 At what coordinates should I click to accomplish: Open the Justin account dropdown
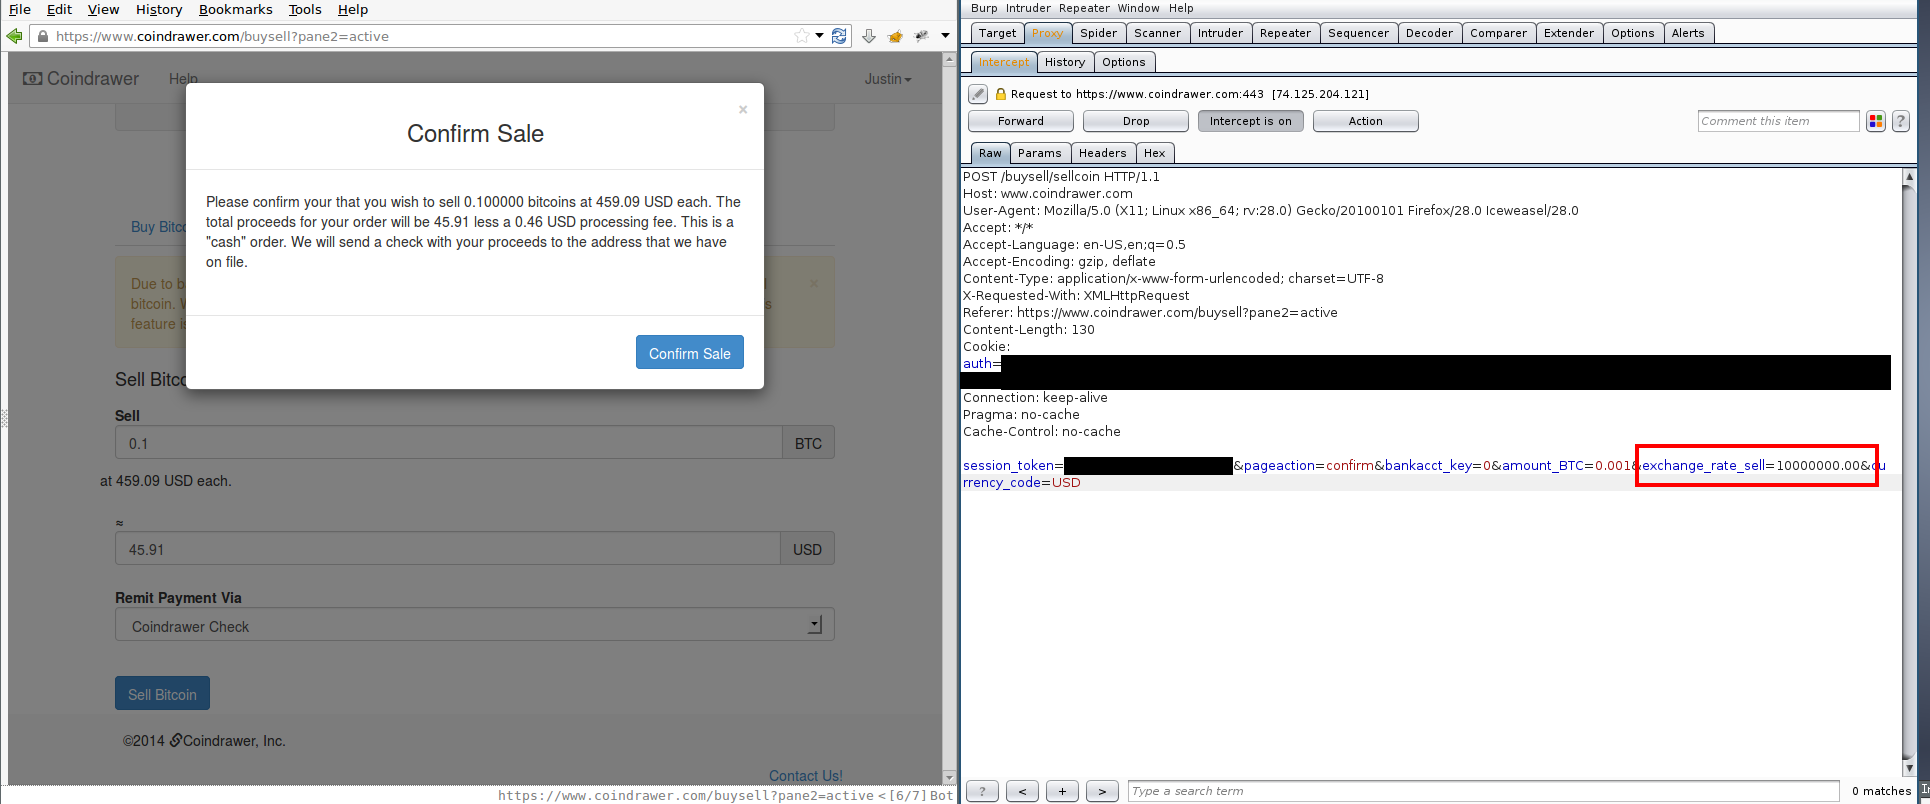point(888,78)
